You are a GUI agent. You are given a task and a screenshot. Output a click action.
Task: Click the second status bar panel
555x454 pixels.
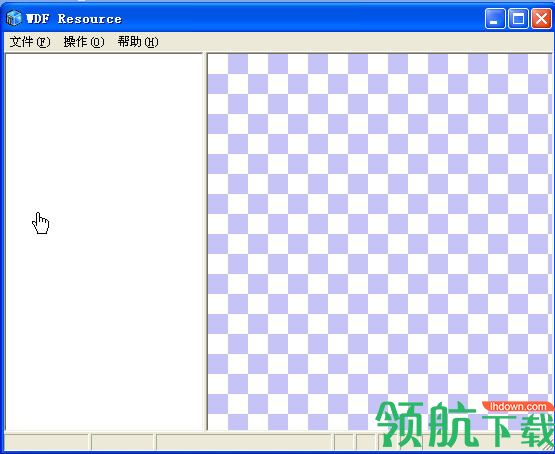pyautogui.click(x=122, y=442)
